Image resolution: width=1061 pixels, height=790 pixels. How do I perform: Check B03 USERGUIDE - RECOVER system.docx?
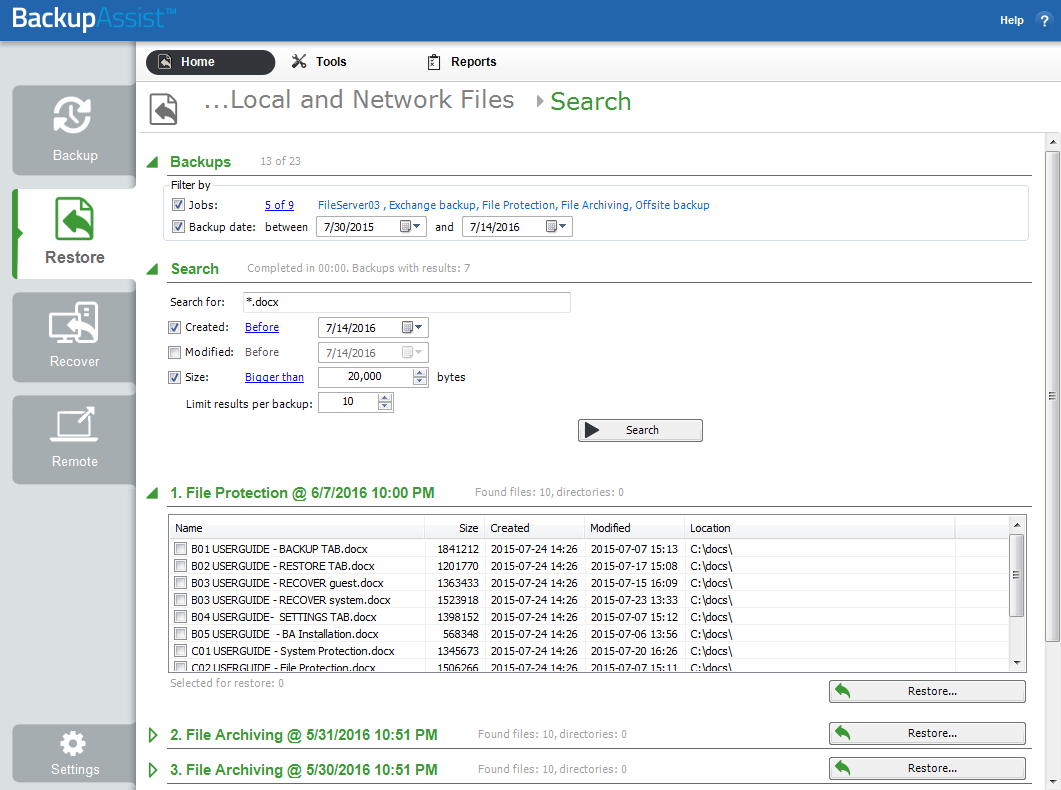(x=181, y=599)
